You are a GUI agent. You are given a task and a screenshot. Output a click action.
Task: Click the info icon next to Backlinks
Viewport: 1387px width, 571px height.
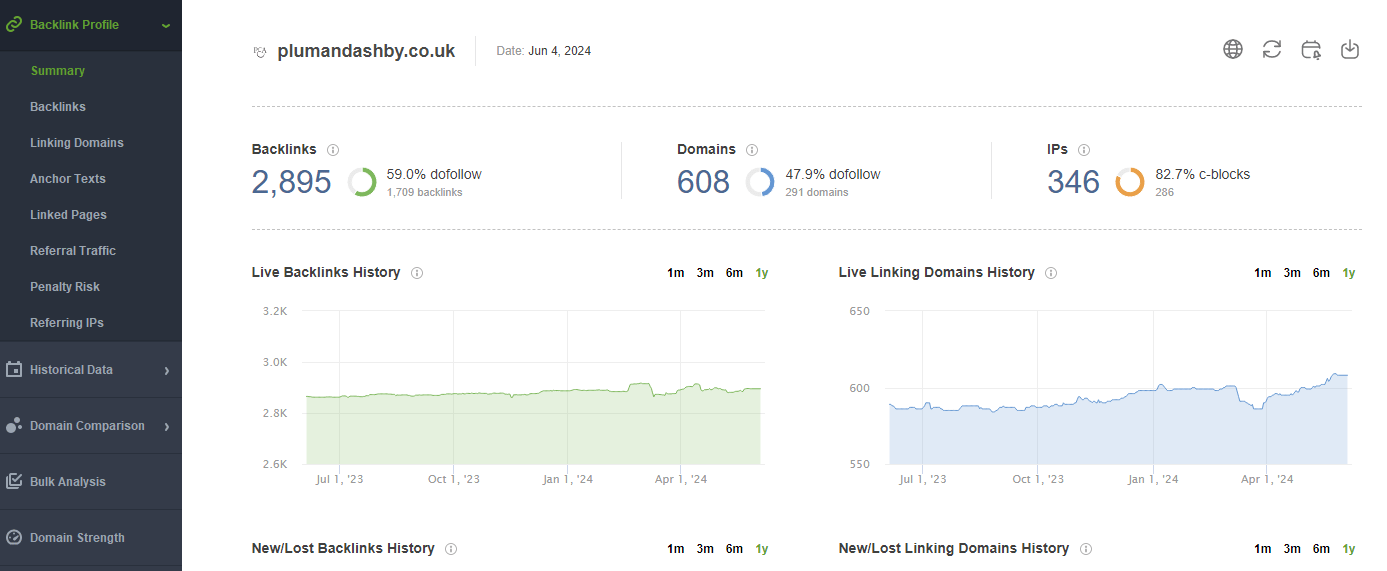[x=333, y=150]
